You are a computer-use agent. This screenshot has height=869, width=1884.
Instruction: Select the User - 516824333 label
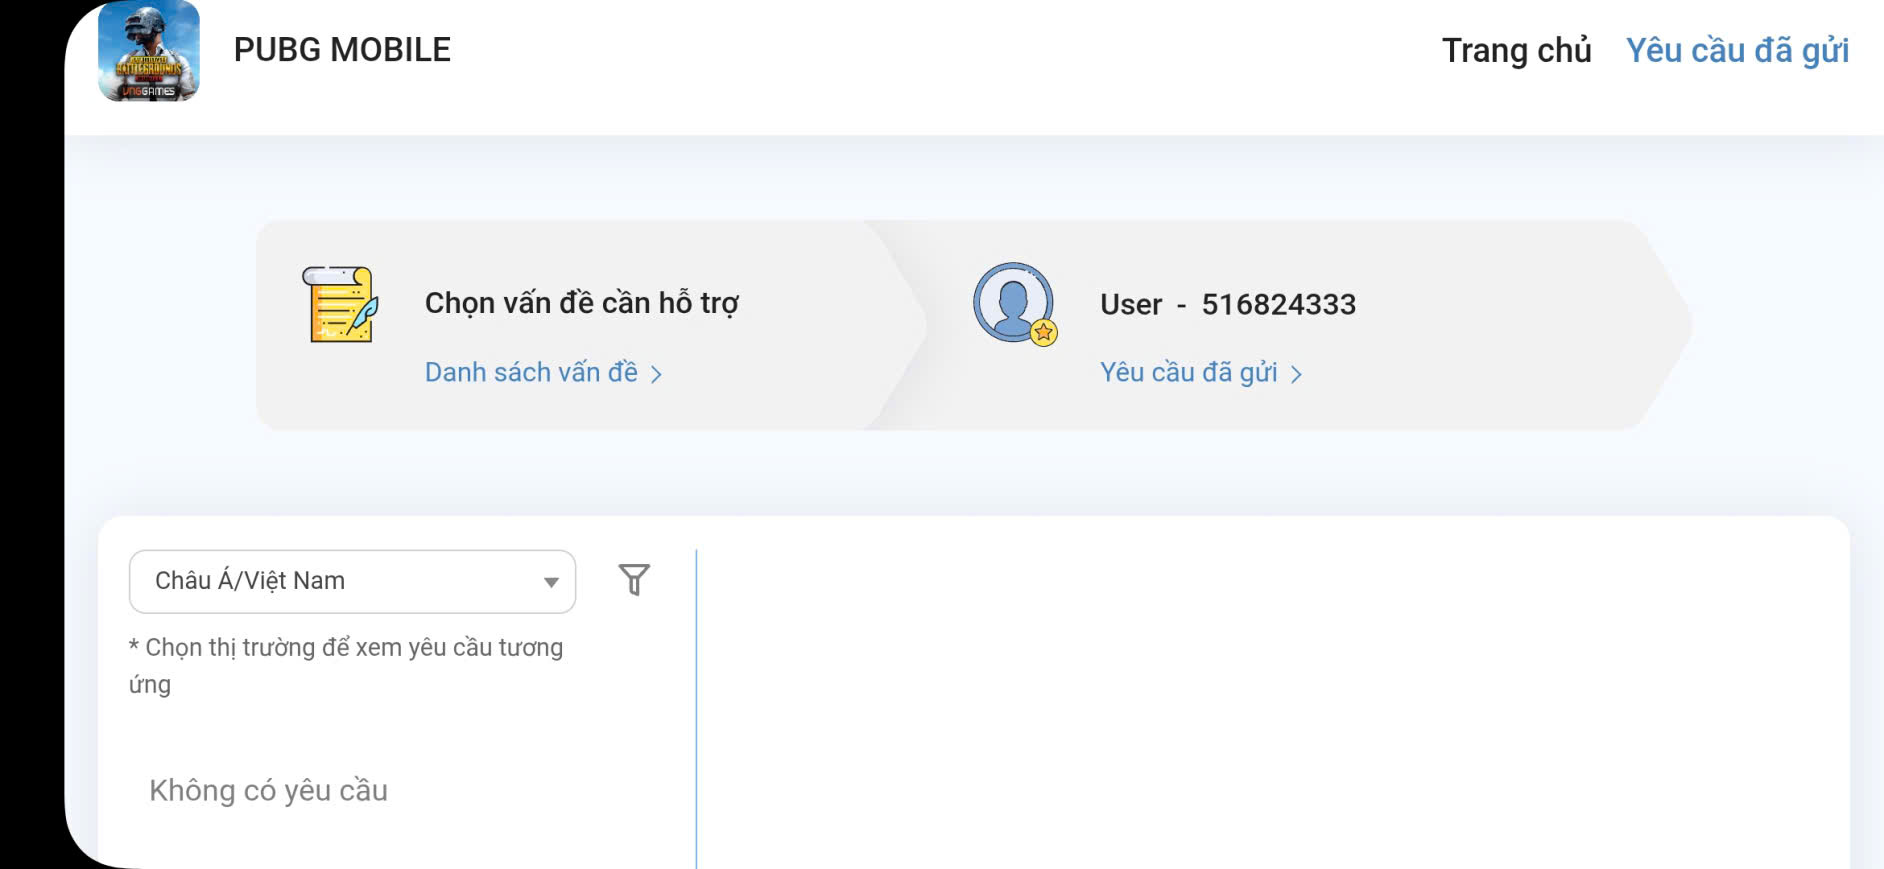pos(1227,304)
